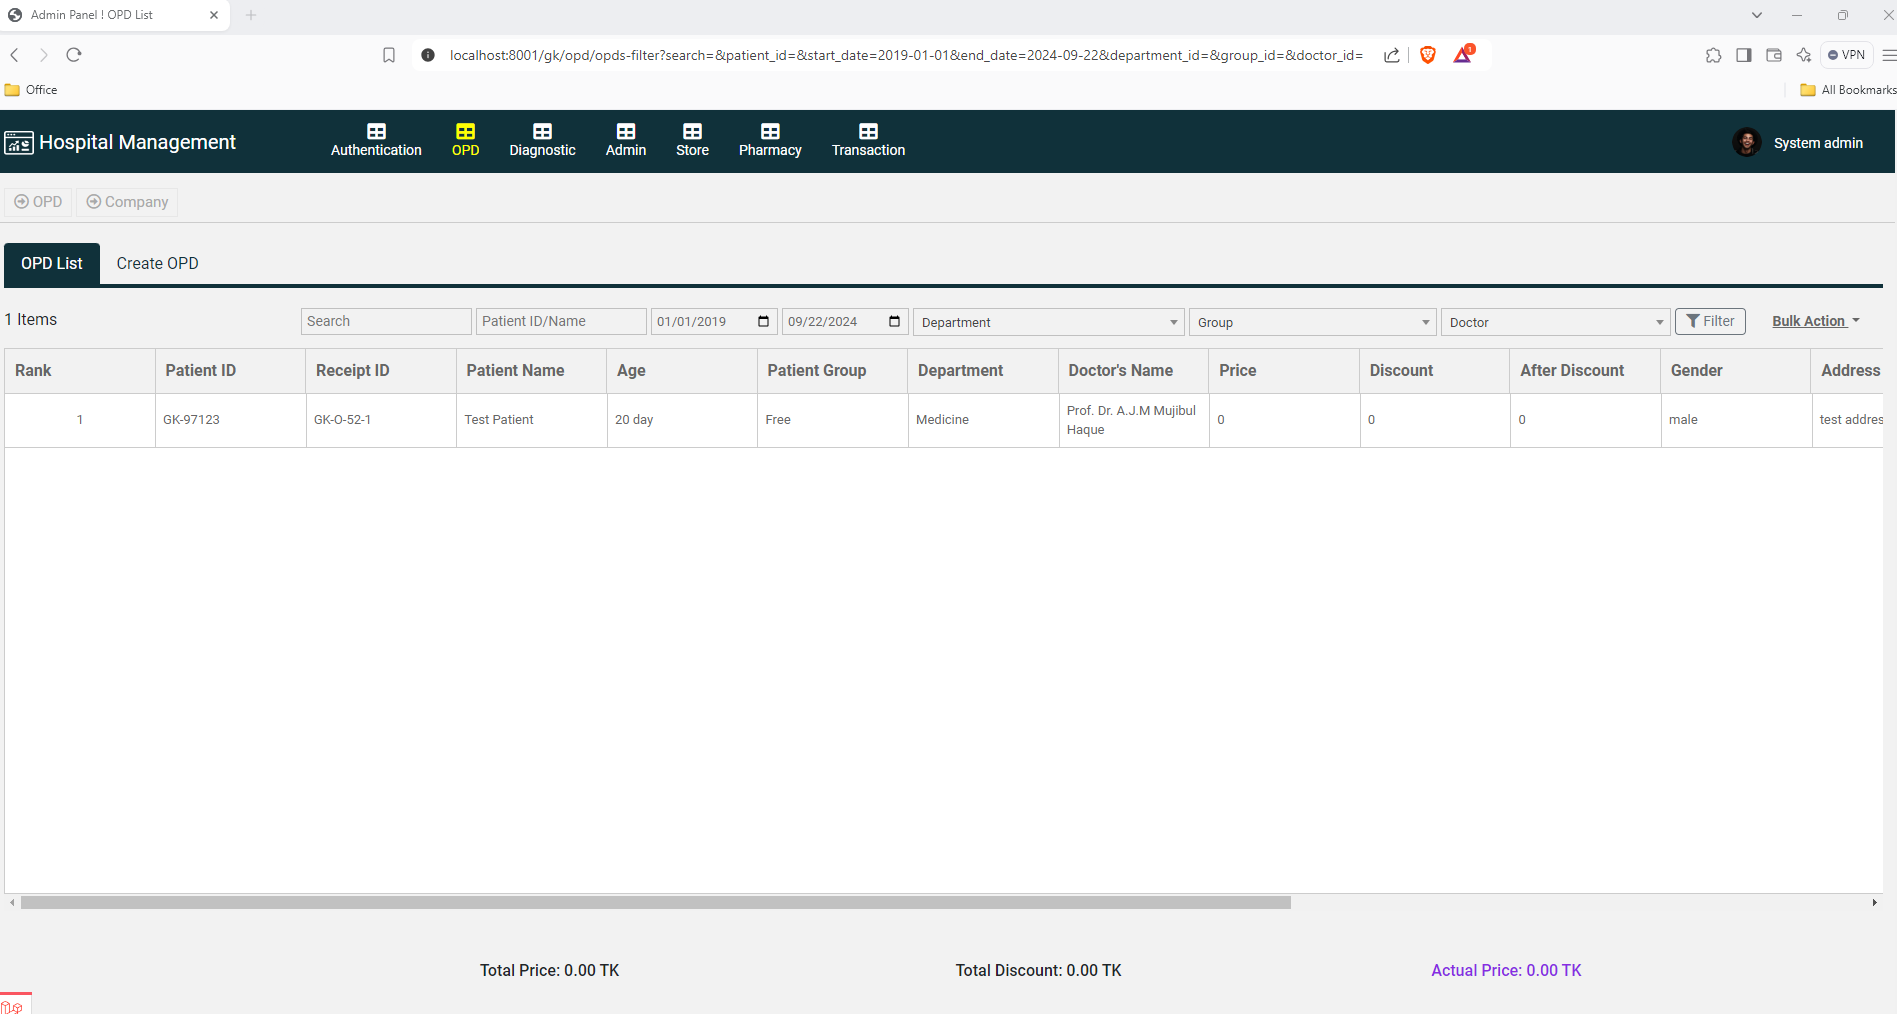Open the Brave Rewards triangle icon
This screenshot has width=1897, height=1014.
click(1463, 54)
